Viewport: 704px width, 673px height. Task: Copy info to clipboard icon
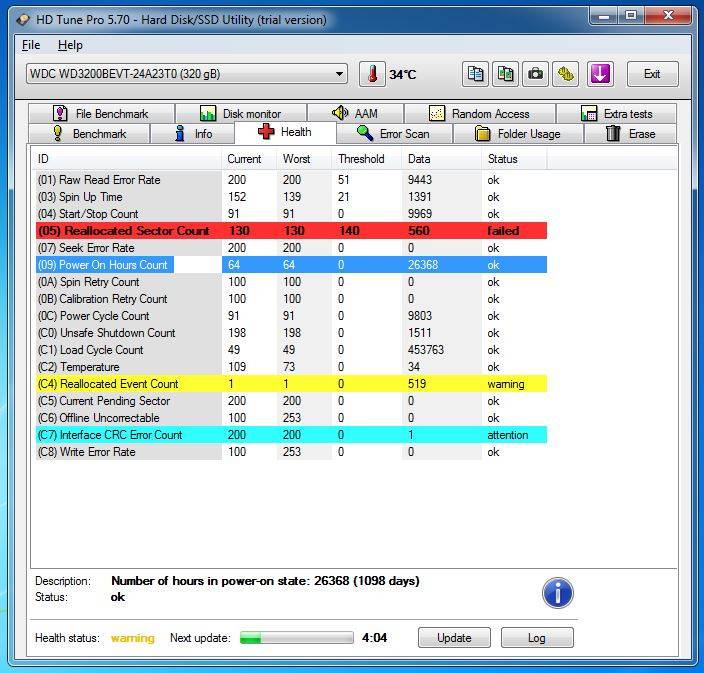(x=475, y=74)
